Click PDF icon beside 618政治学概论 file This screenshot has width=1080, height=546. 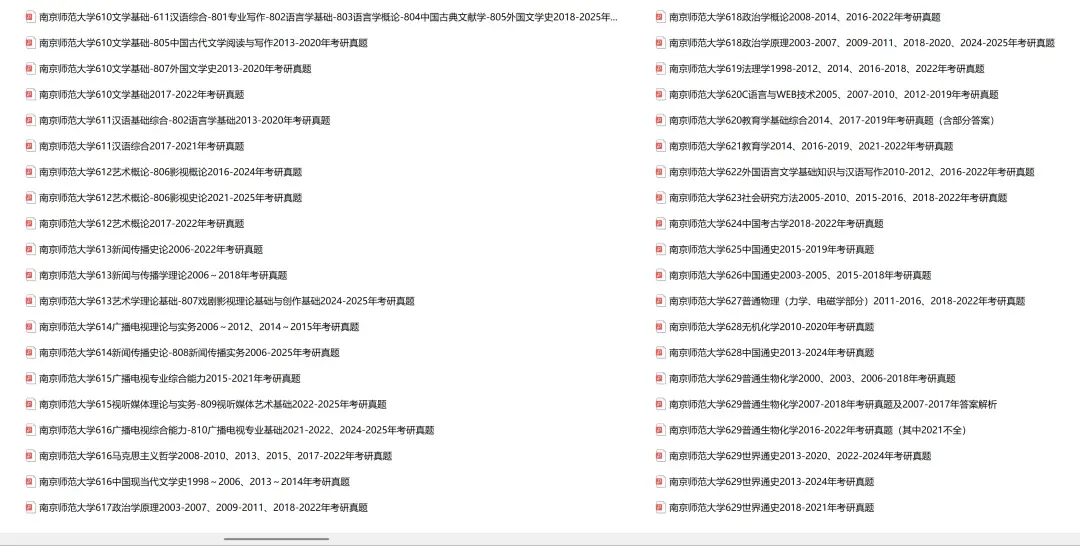point(660,17)
